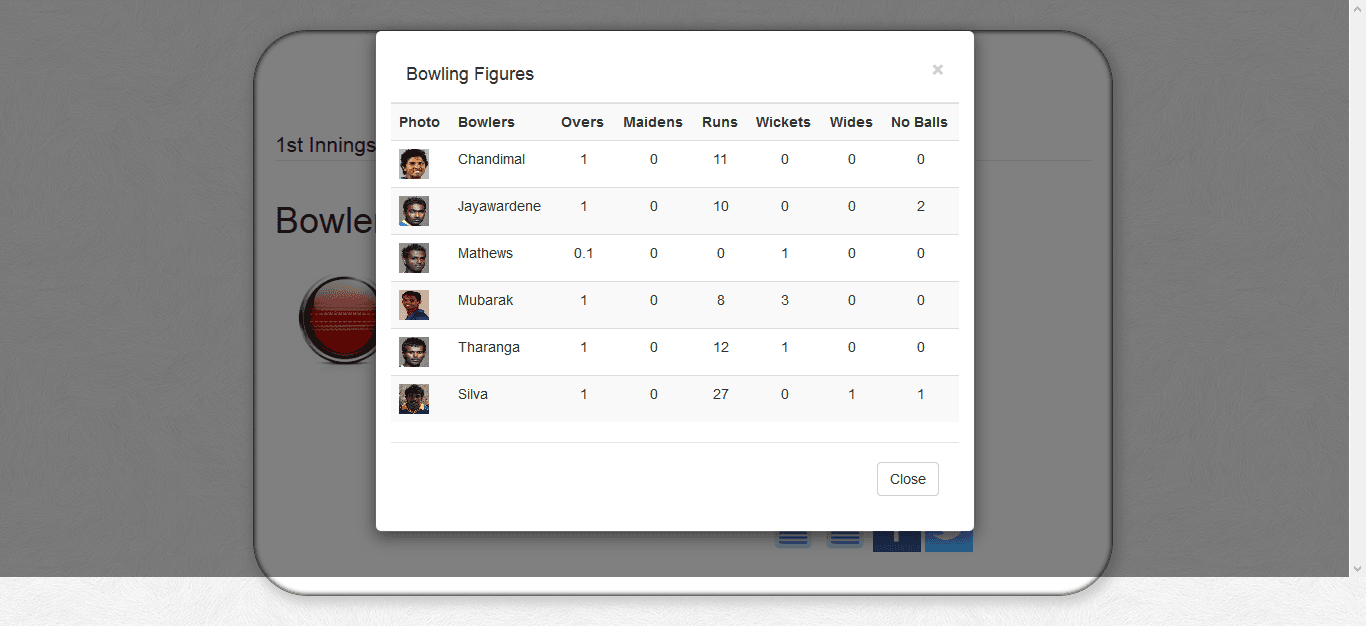Click Chandimal's runs value 11
Viewport: 1366px width, 626px height.
point(720,159)
